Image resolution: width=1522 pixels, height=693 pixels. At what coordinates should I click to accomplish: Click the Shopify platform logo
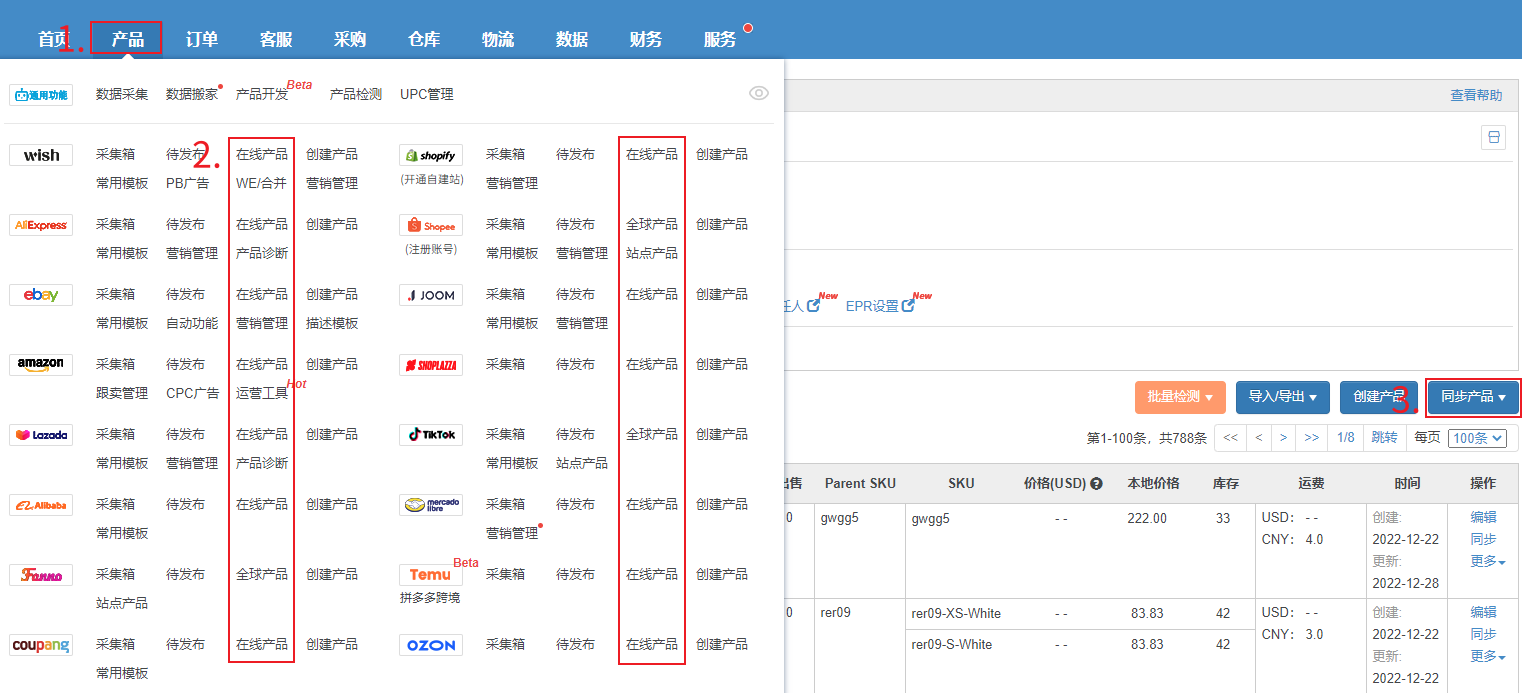click(x=430, y=155)
